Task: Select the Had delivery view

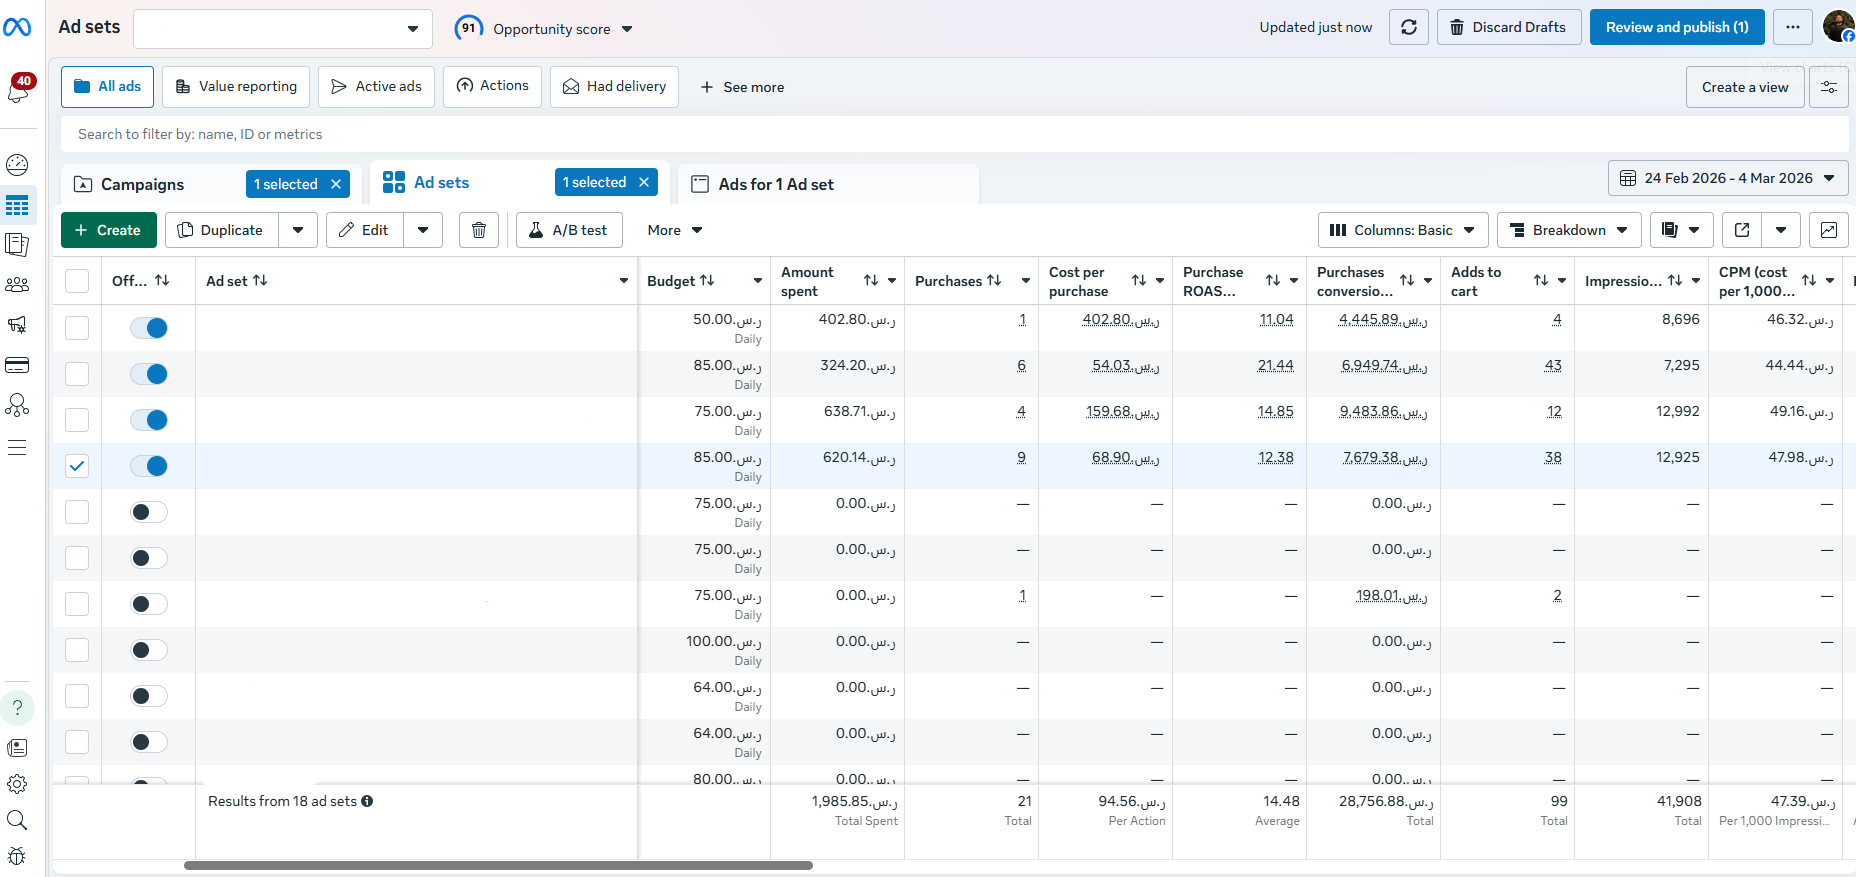Action: (x=614, y=87)
